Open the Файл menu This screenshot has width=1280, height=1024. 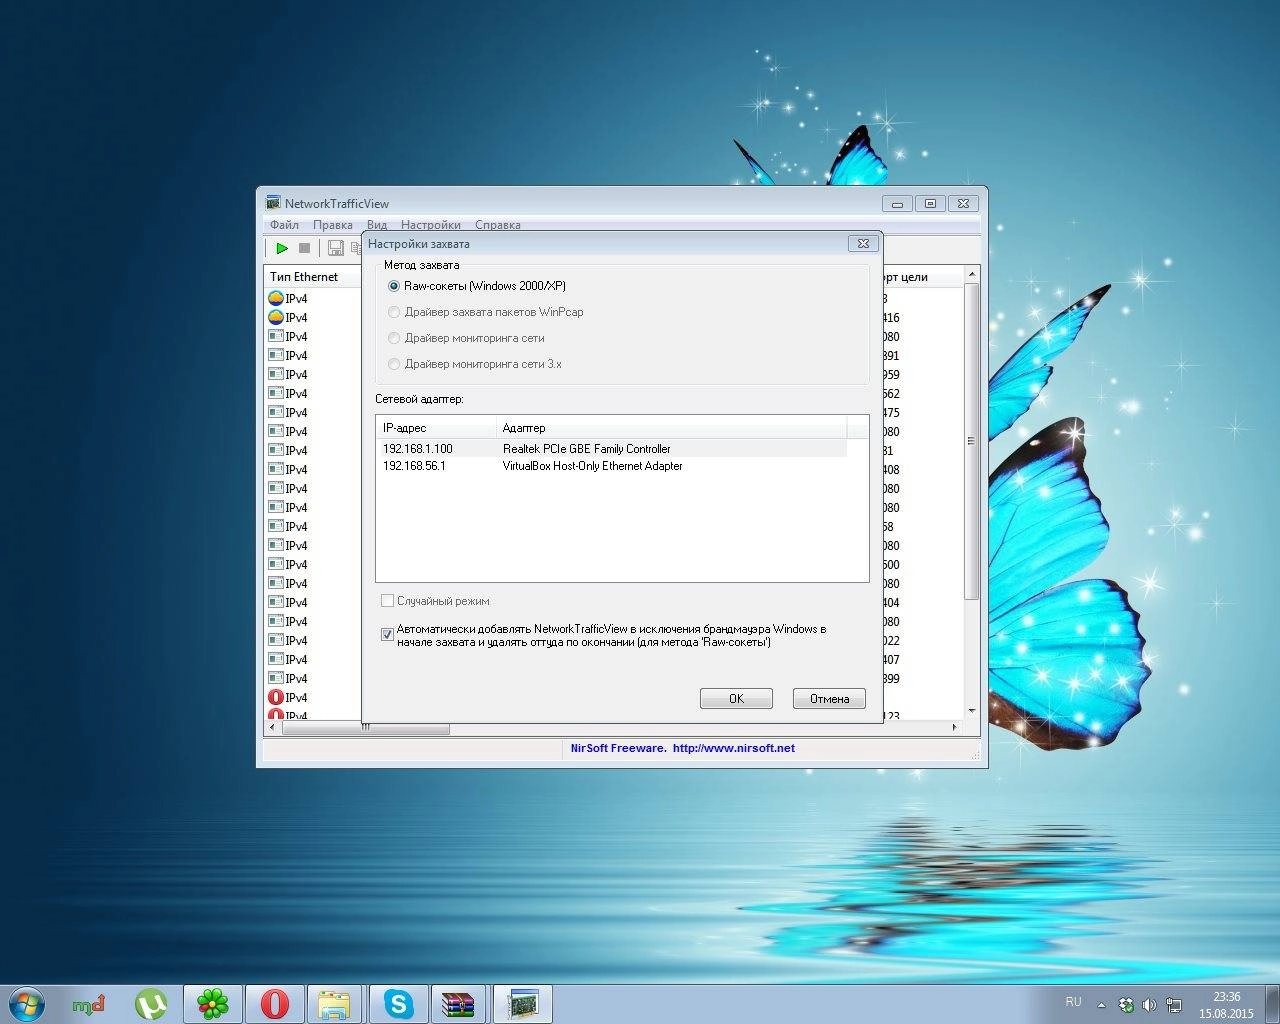(284, 225)
